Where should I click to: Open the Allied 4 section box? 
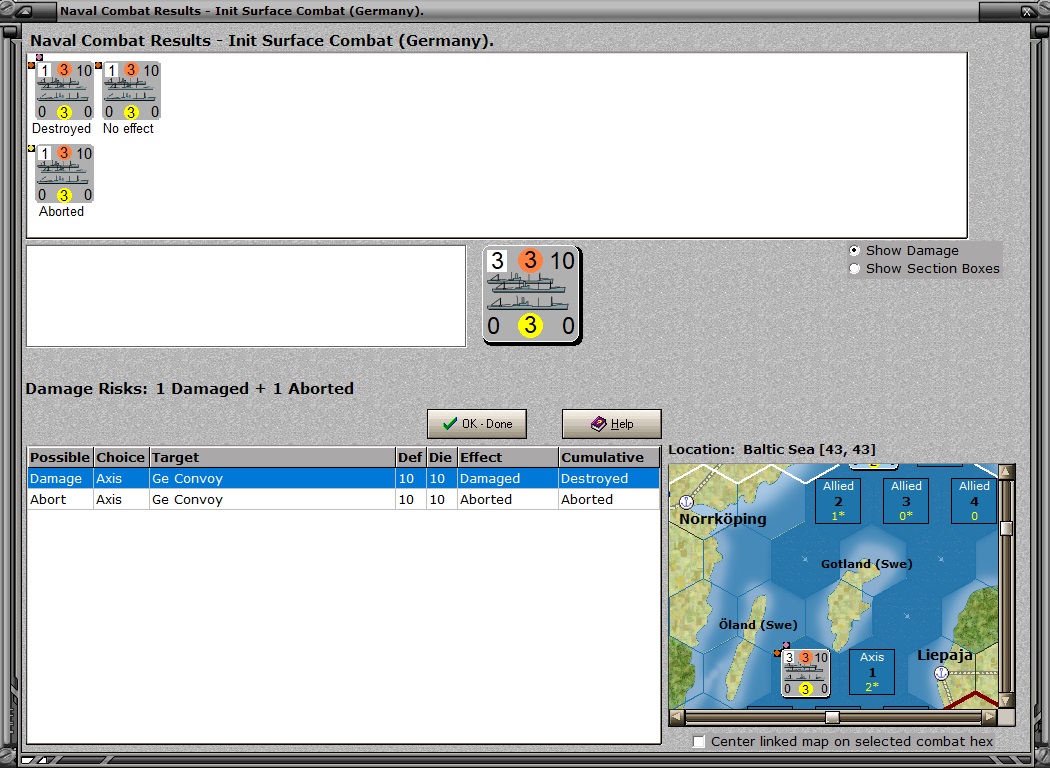click(974, 500)
